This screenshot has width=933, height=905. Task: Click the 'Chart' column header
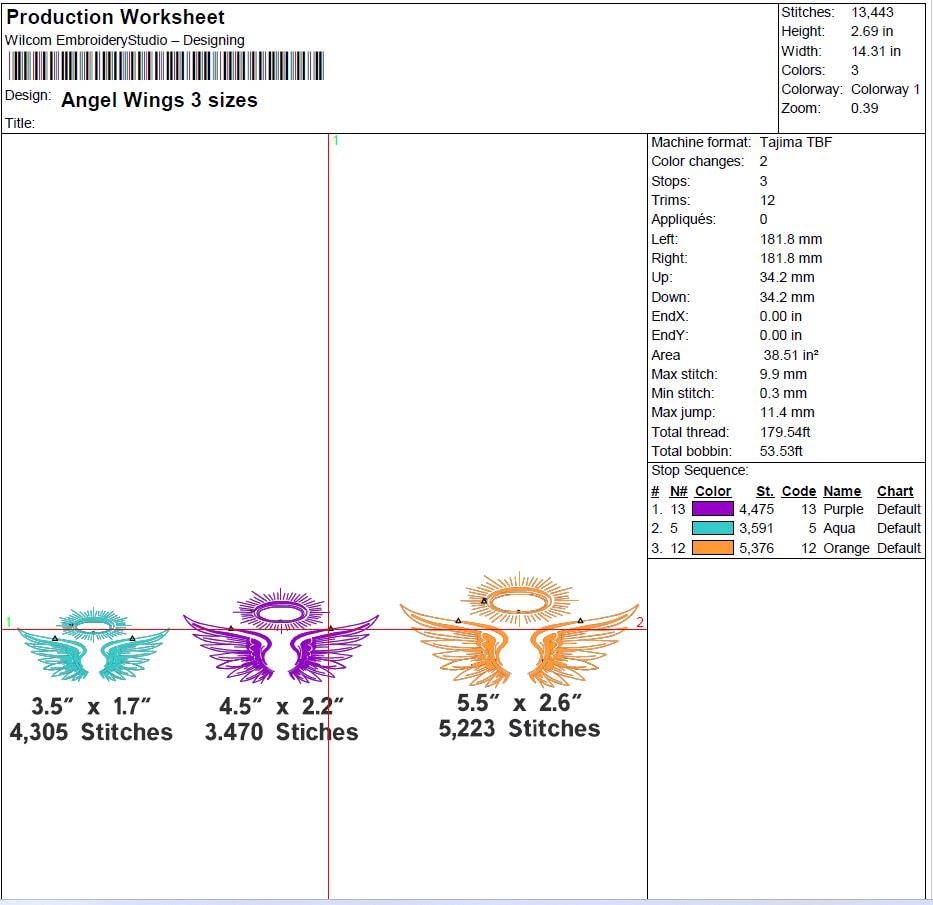pos(895,491)
